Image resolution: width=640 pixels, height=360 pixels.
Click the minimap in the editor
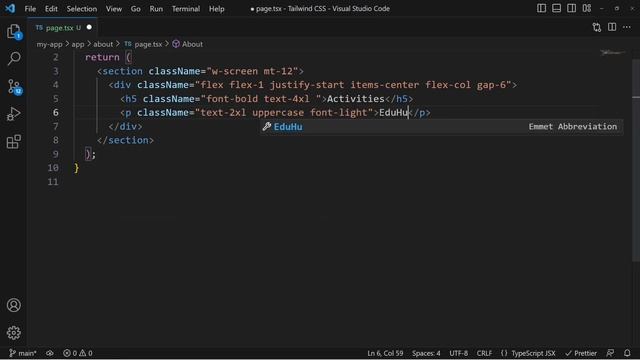[x=612, y=53]
